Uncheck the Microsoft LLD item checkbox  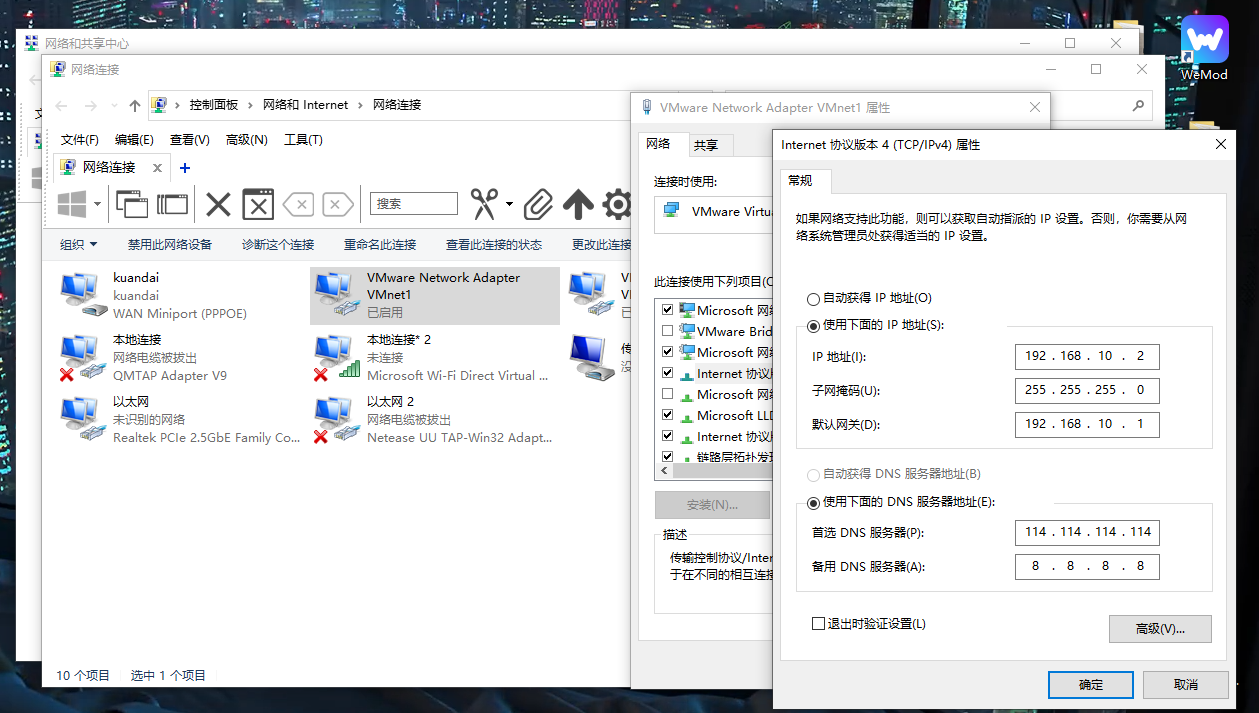(x=667, y=415)
